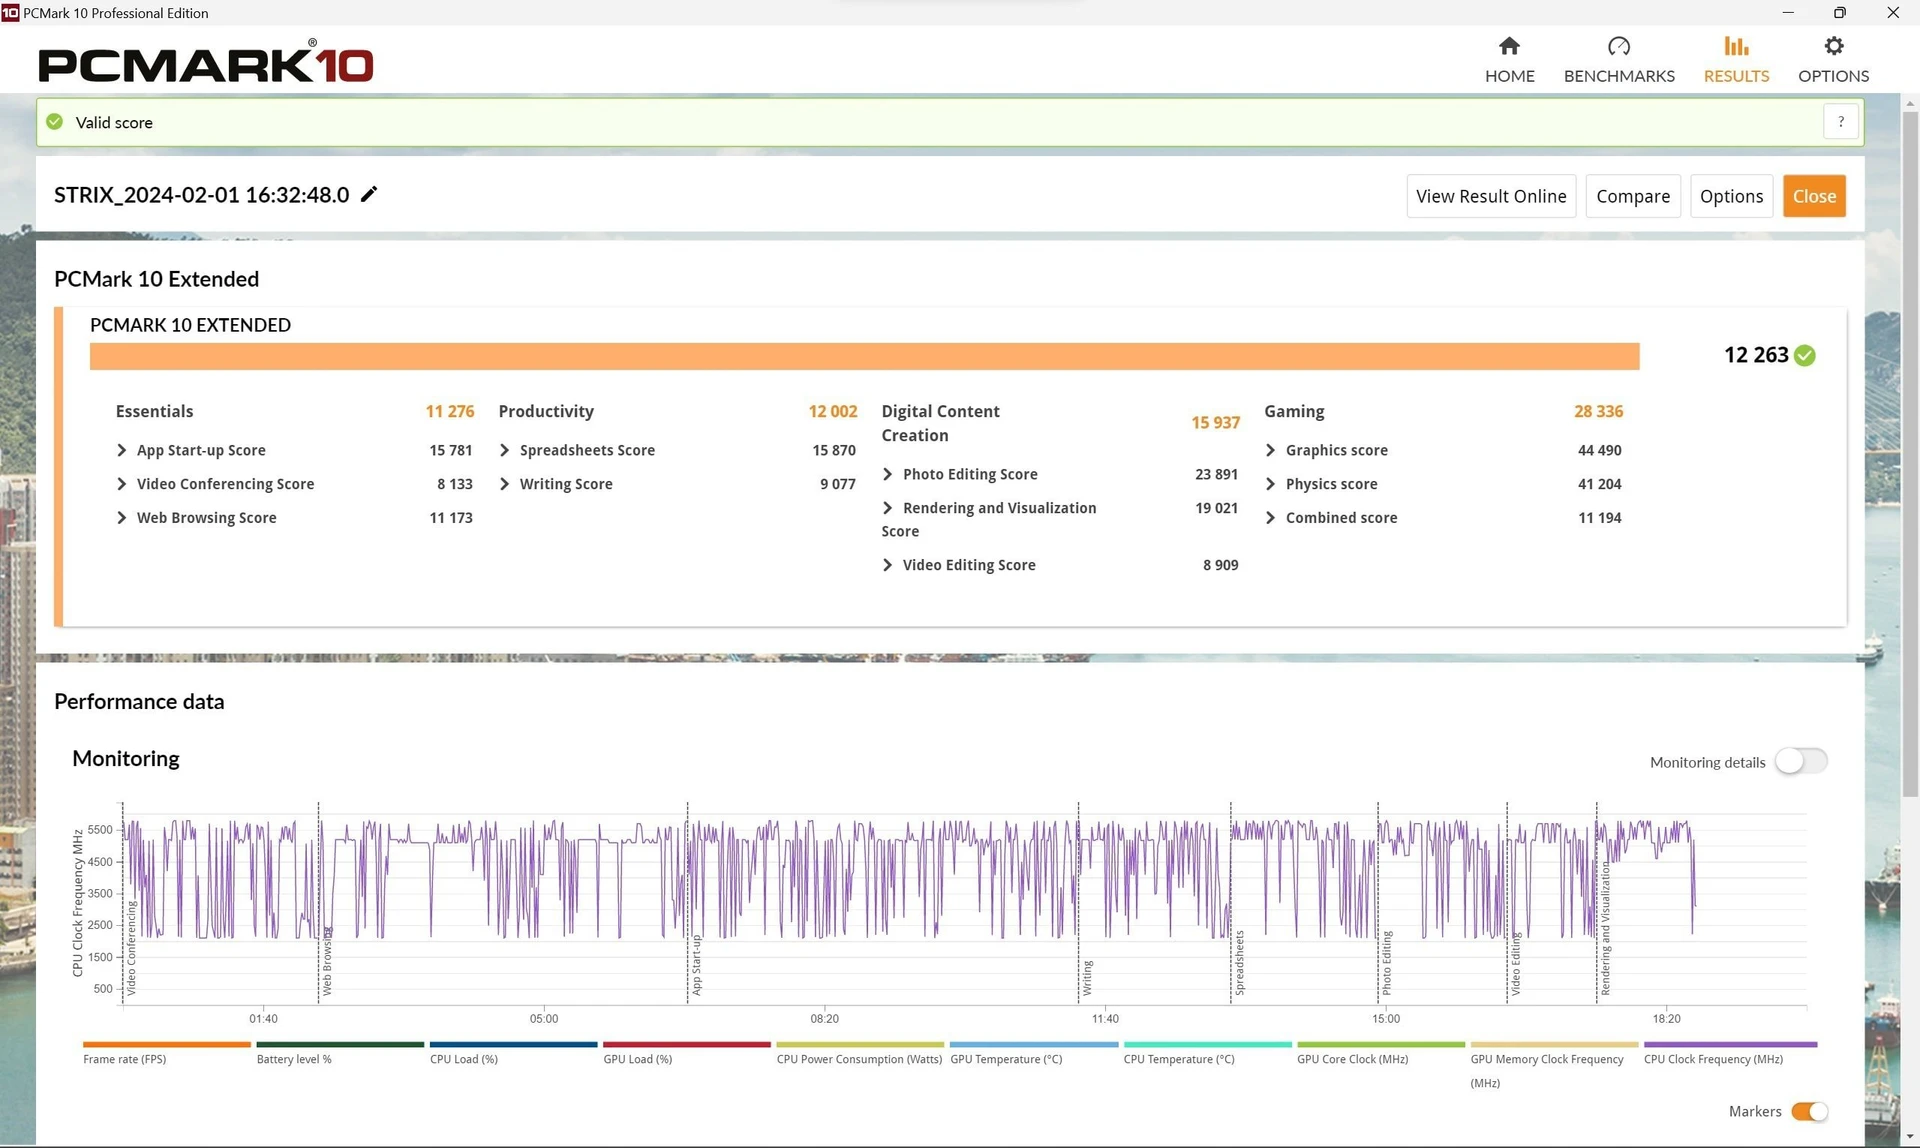Expand Combined score

tap(1270, 518)
